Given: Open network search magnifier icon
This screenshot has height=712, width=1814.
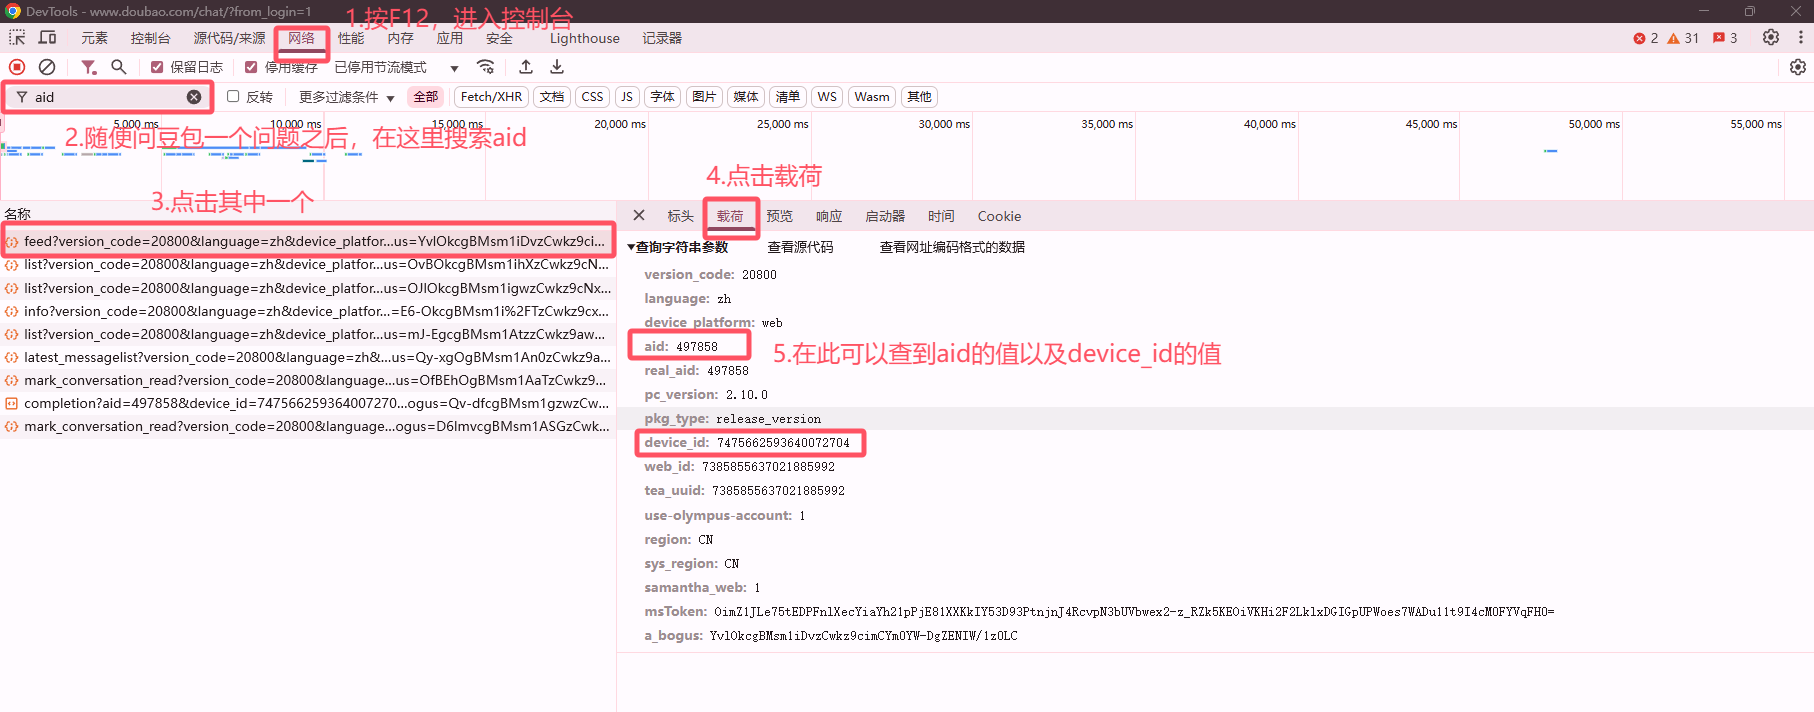Looking at the screenshot, I should (x=119, y=67).
